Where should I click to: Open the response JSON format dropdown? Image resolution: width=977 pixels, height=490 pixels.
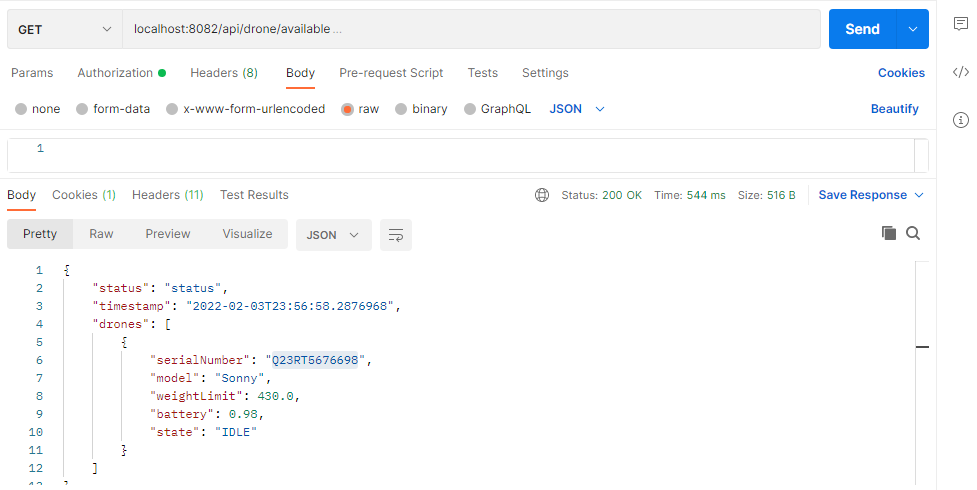[333, 235]
